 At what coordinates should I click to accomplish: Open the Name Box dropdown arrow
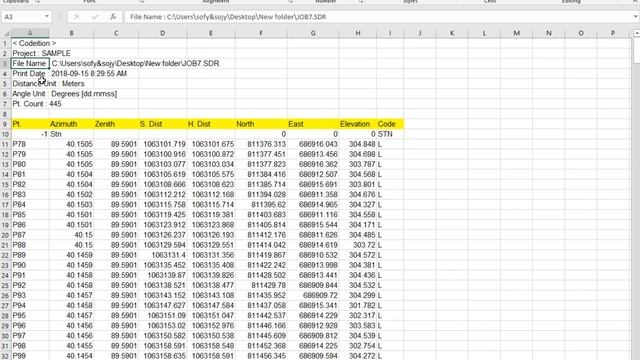coord(47,17)
